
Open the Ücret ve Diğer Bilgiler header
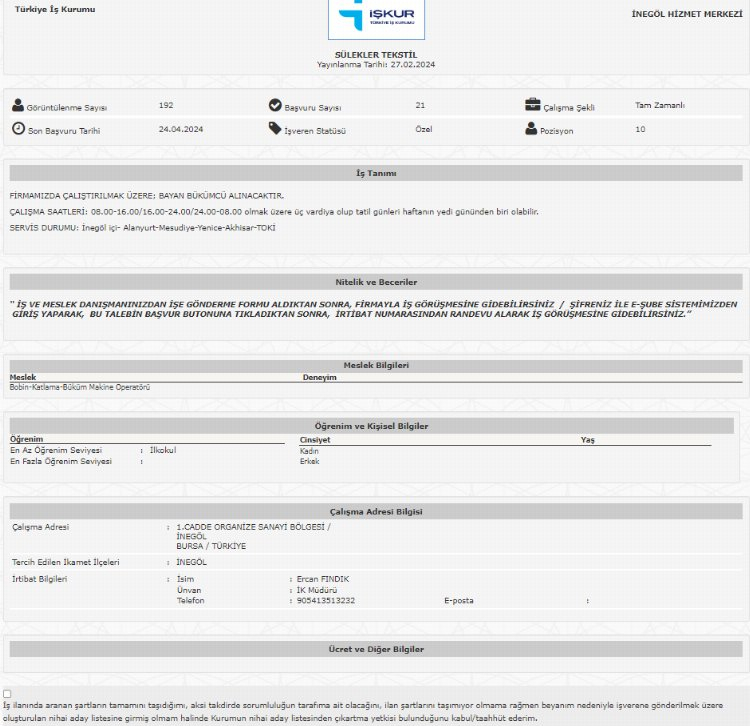click(376, 649)
